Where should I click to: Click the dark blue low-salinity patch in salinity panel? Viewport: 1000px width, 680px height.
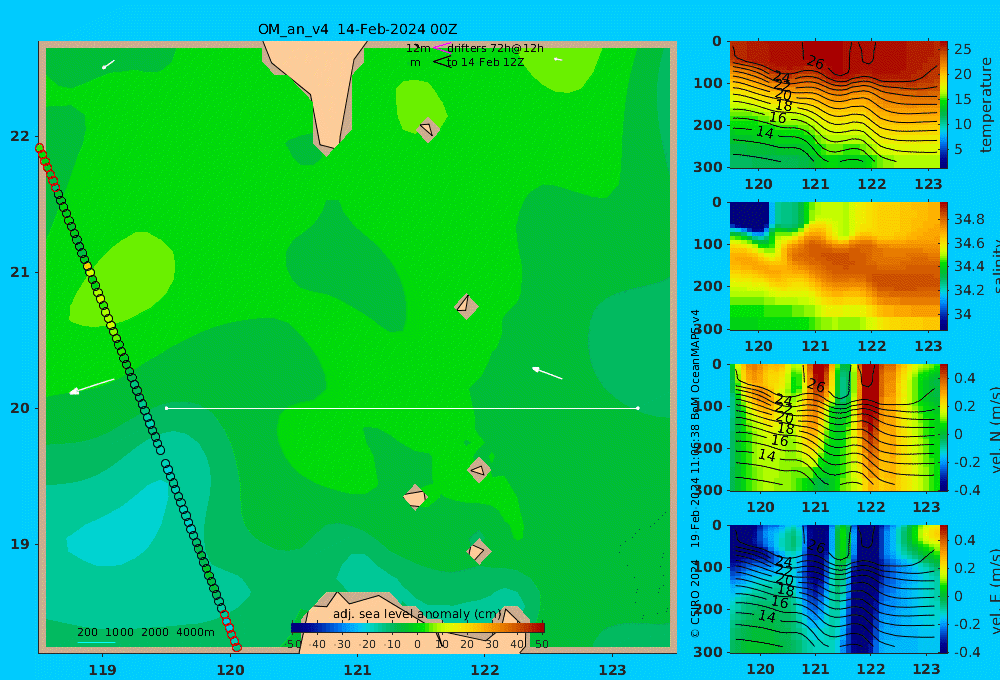point(749,216)
